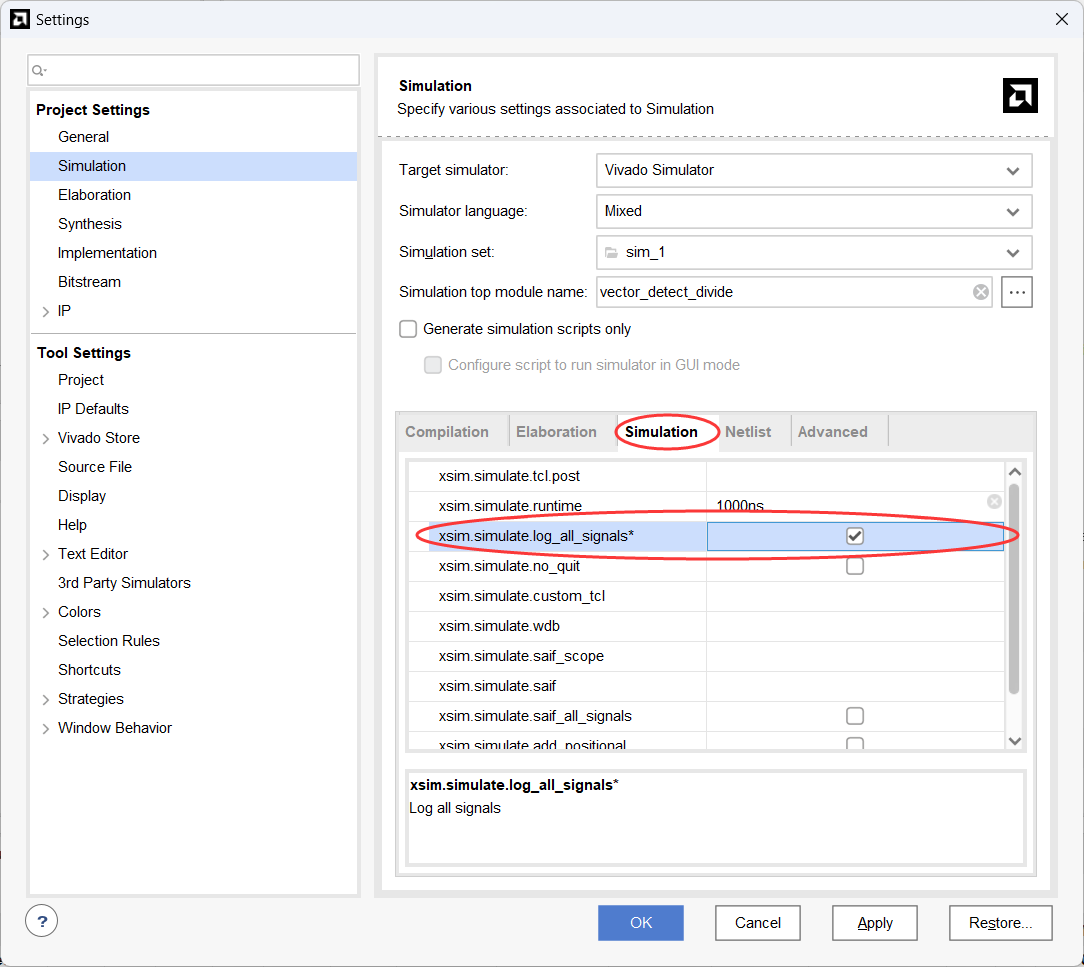The height and width of the screenshot is (967, 1084).
Task: Click scroll up arrow in properties table
Action: (1015, 472)
